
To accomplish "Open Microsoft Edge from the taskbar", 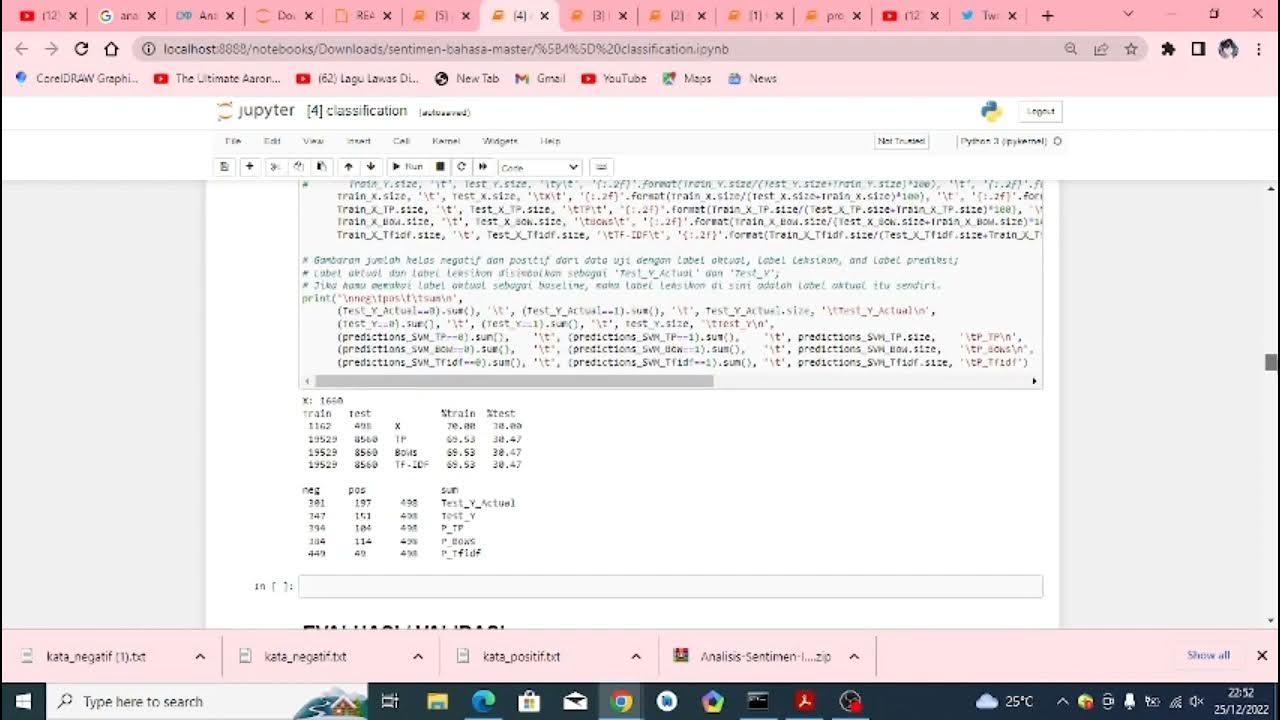I will 483,701.
